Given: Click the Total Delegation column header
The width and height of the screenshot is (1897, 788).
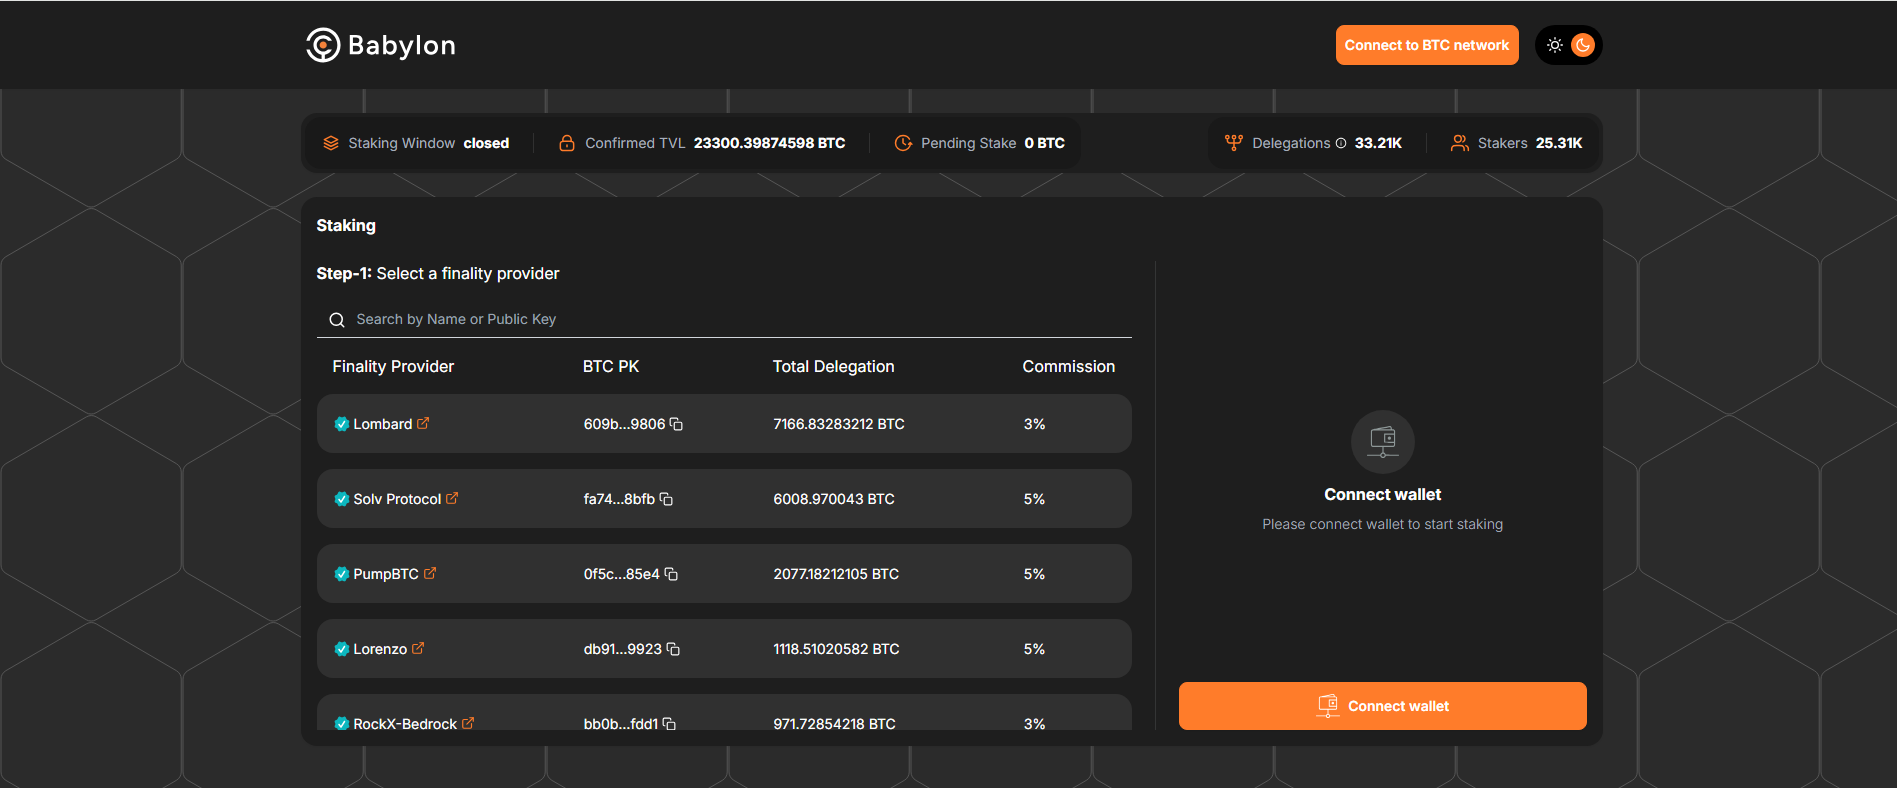Looking at the screenshot, I should [833, 367].
